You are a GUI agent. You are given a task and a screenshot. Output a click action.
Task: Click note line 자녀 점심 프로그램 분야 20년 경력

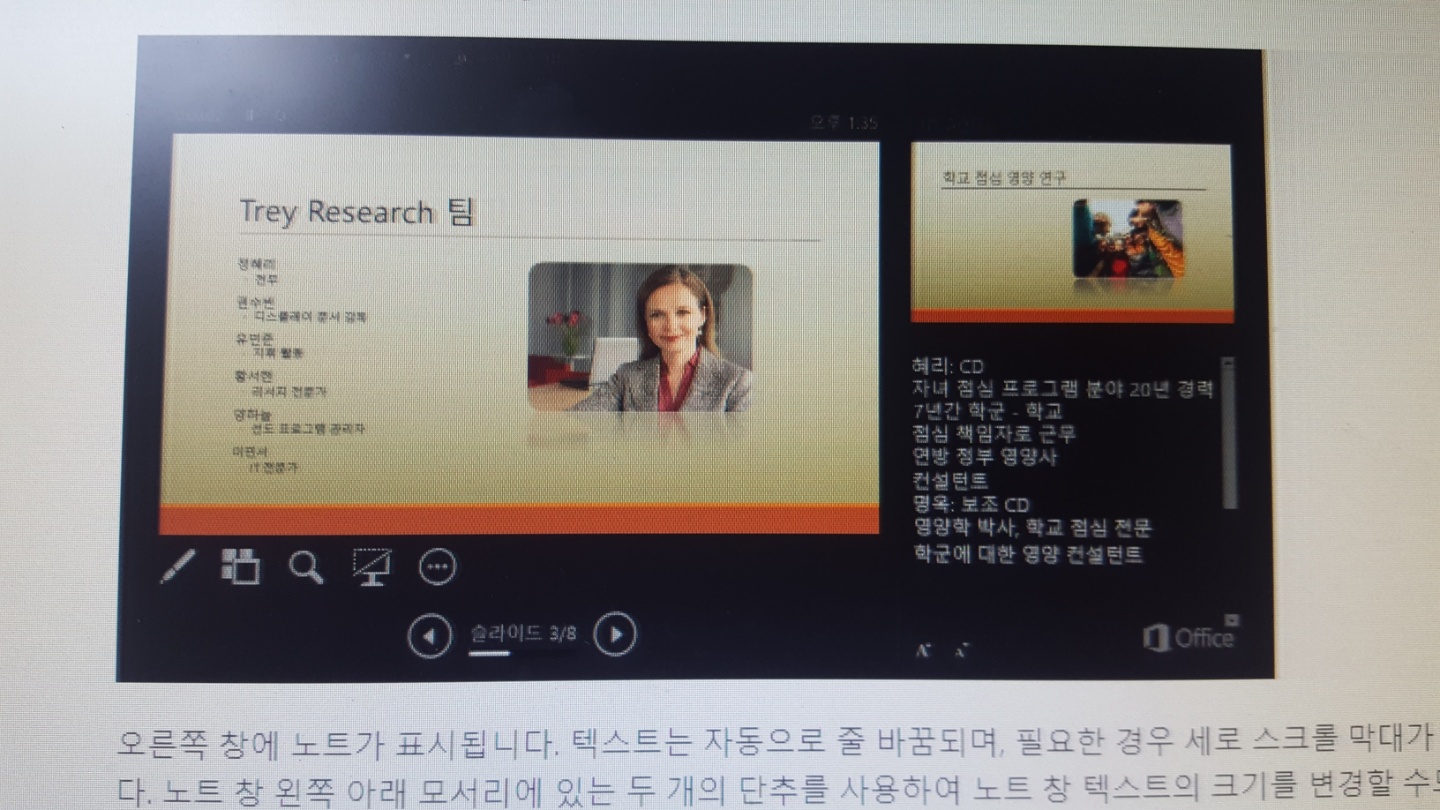[1062, 389]
